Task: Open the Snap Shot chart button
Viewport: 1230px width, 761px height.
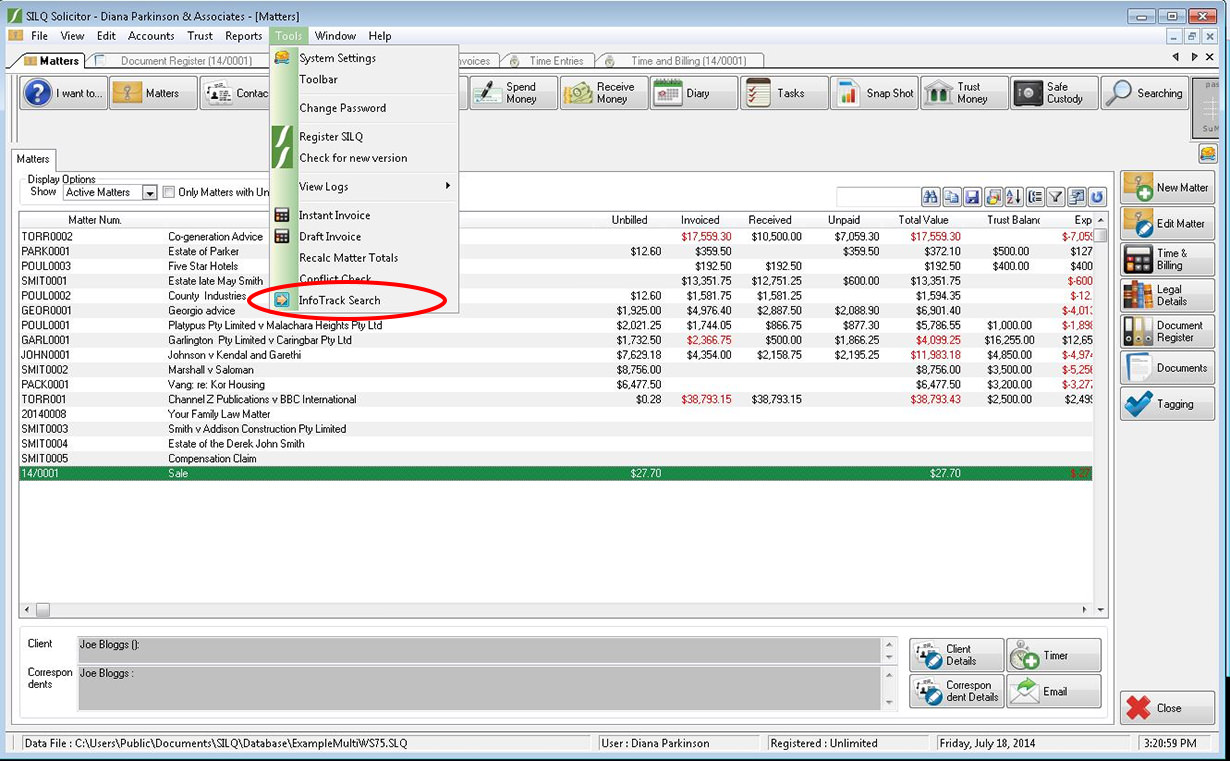Action: click(x=874, y=93)
